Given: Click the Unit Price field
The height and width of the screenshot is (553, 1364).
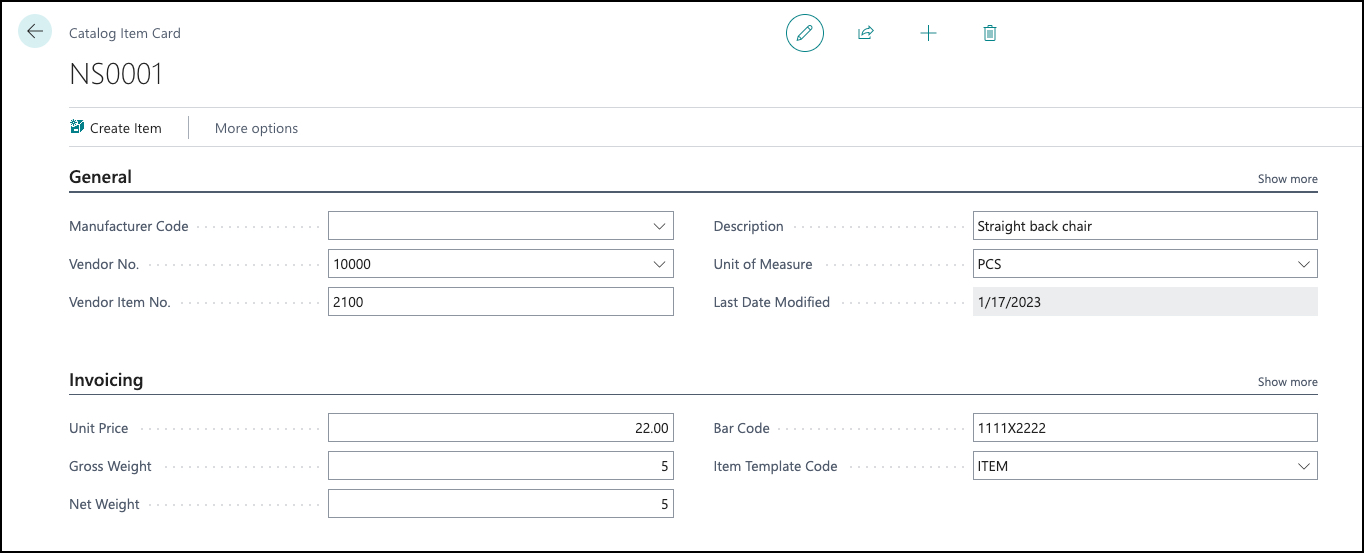Looking at the screenshot, I should pyautogui.click(x=501, y=428).
